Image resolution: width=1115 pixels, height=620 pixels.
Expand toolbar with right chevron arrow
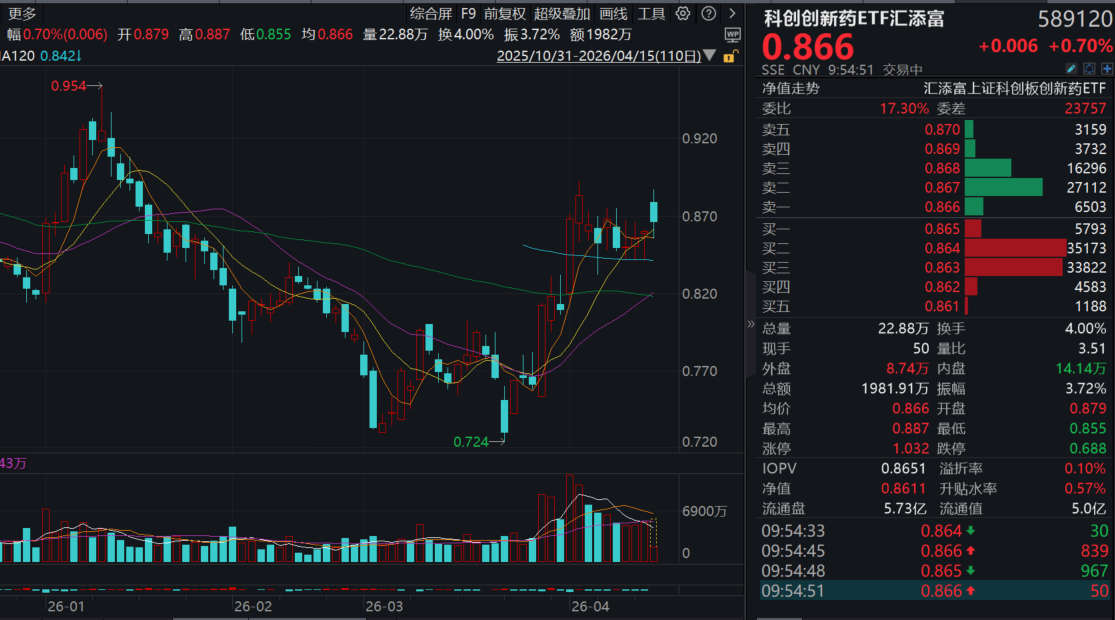pyautogui.click(x=732, y=14)
